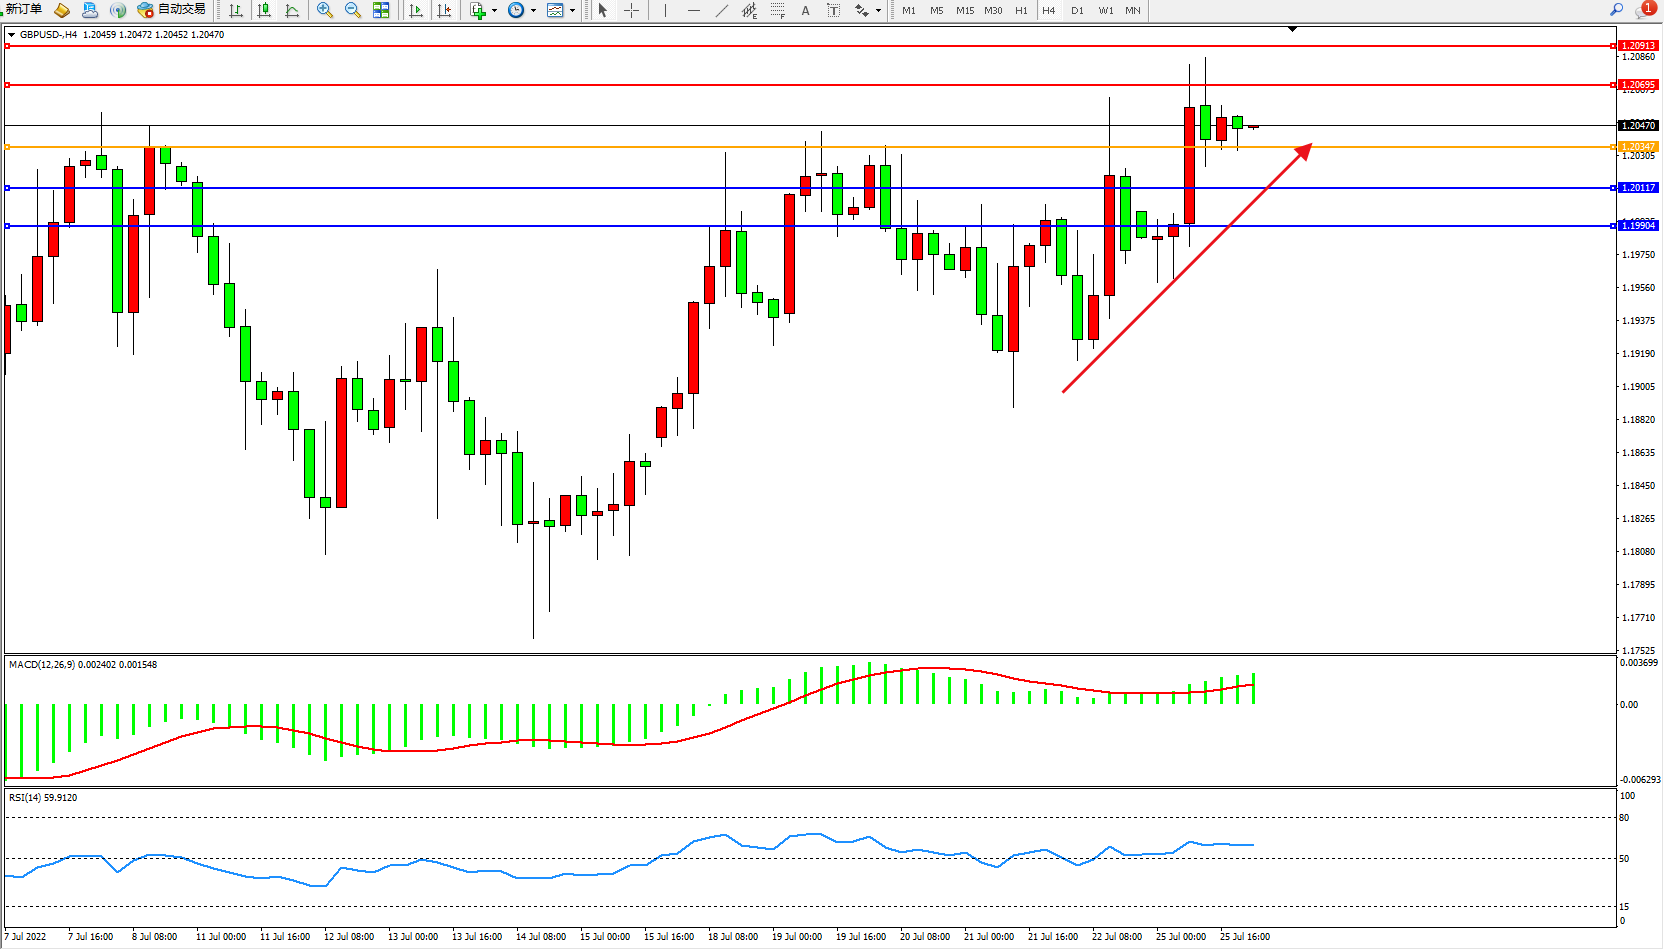Toggle chart auto-scroll to latest bar
Image resolution: width=1664 pixels, height=950 pixels.
[416, 10]
